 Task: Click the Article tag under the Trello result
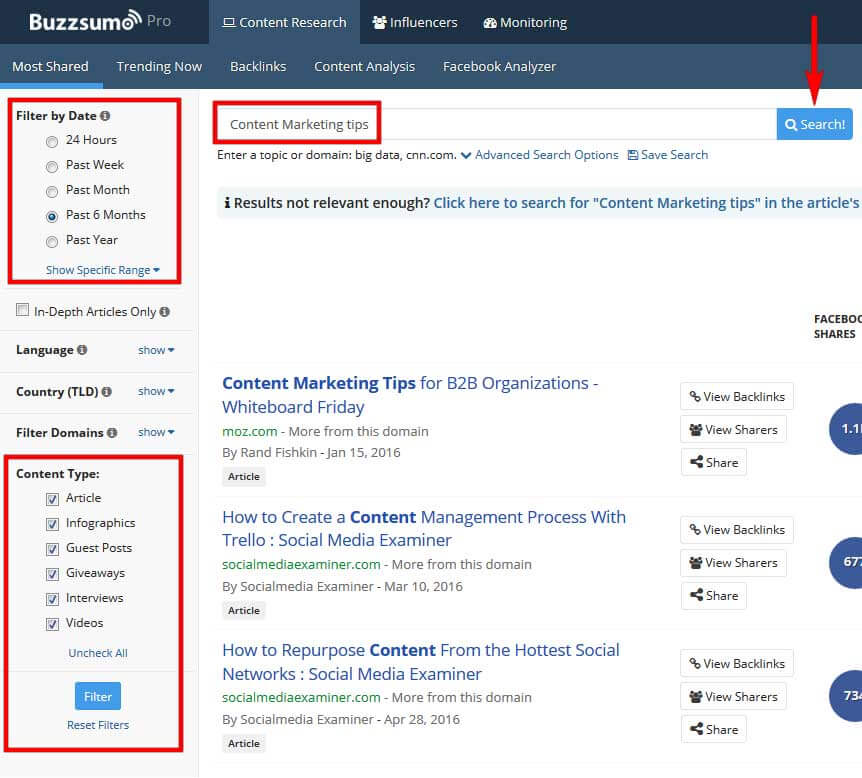[244, 610]
